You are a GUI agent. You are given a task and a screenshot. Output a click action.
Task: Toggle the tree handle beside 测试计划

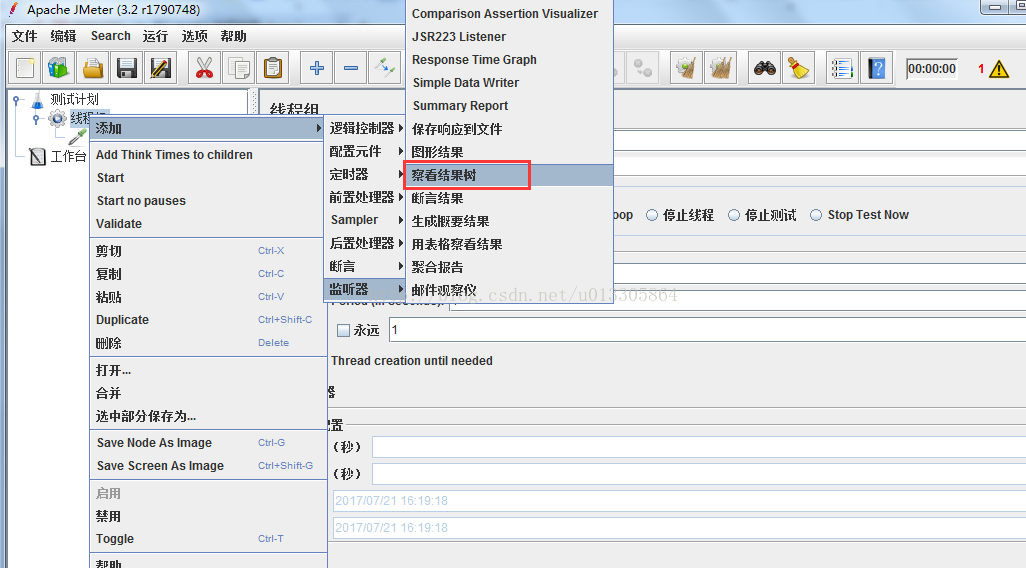17,100
